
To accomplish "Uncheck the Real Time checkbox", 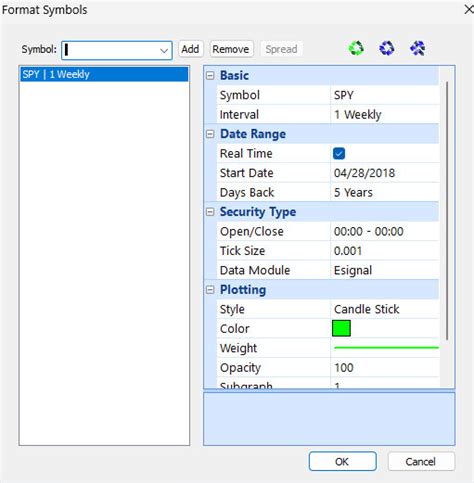I will pyautogui.click(x=339, y=153).
